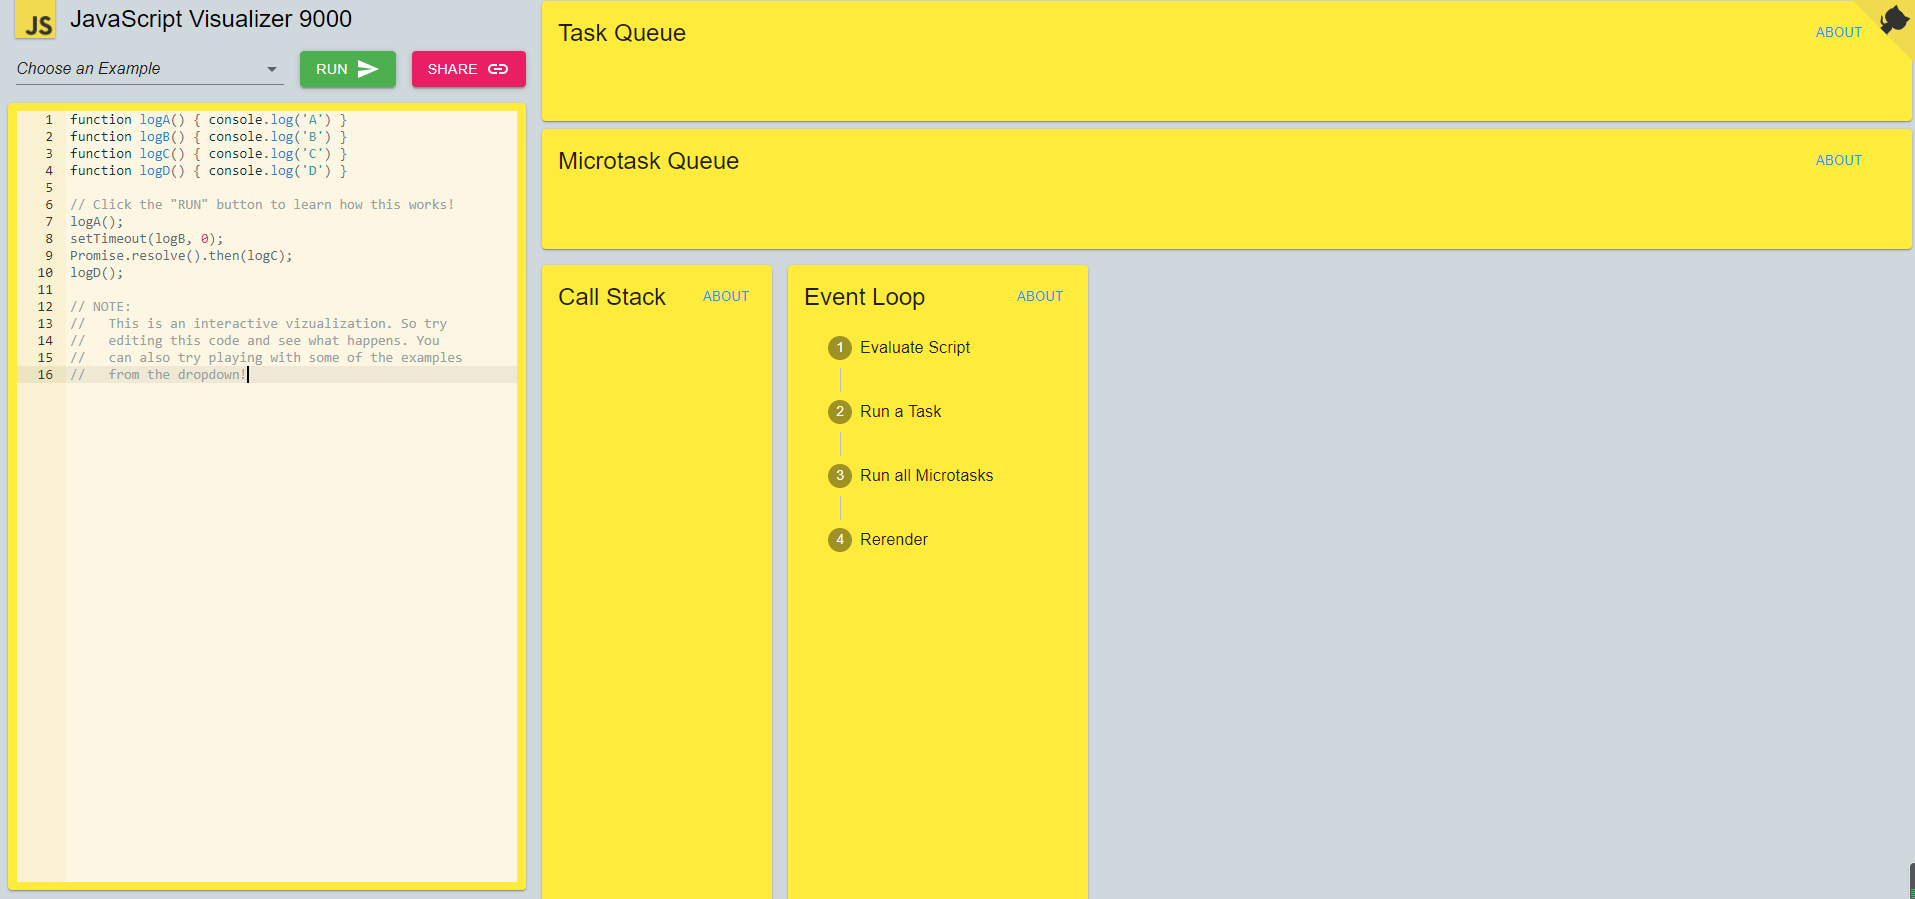Screen dimensions: 1915x899
Task: Click the Run all Microtasks step label
Action: click(926, 476)
